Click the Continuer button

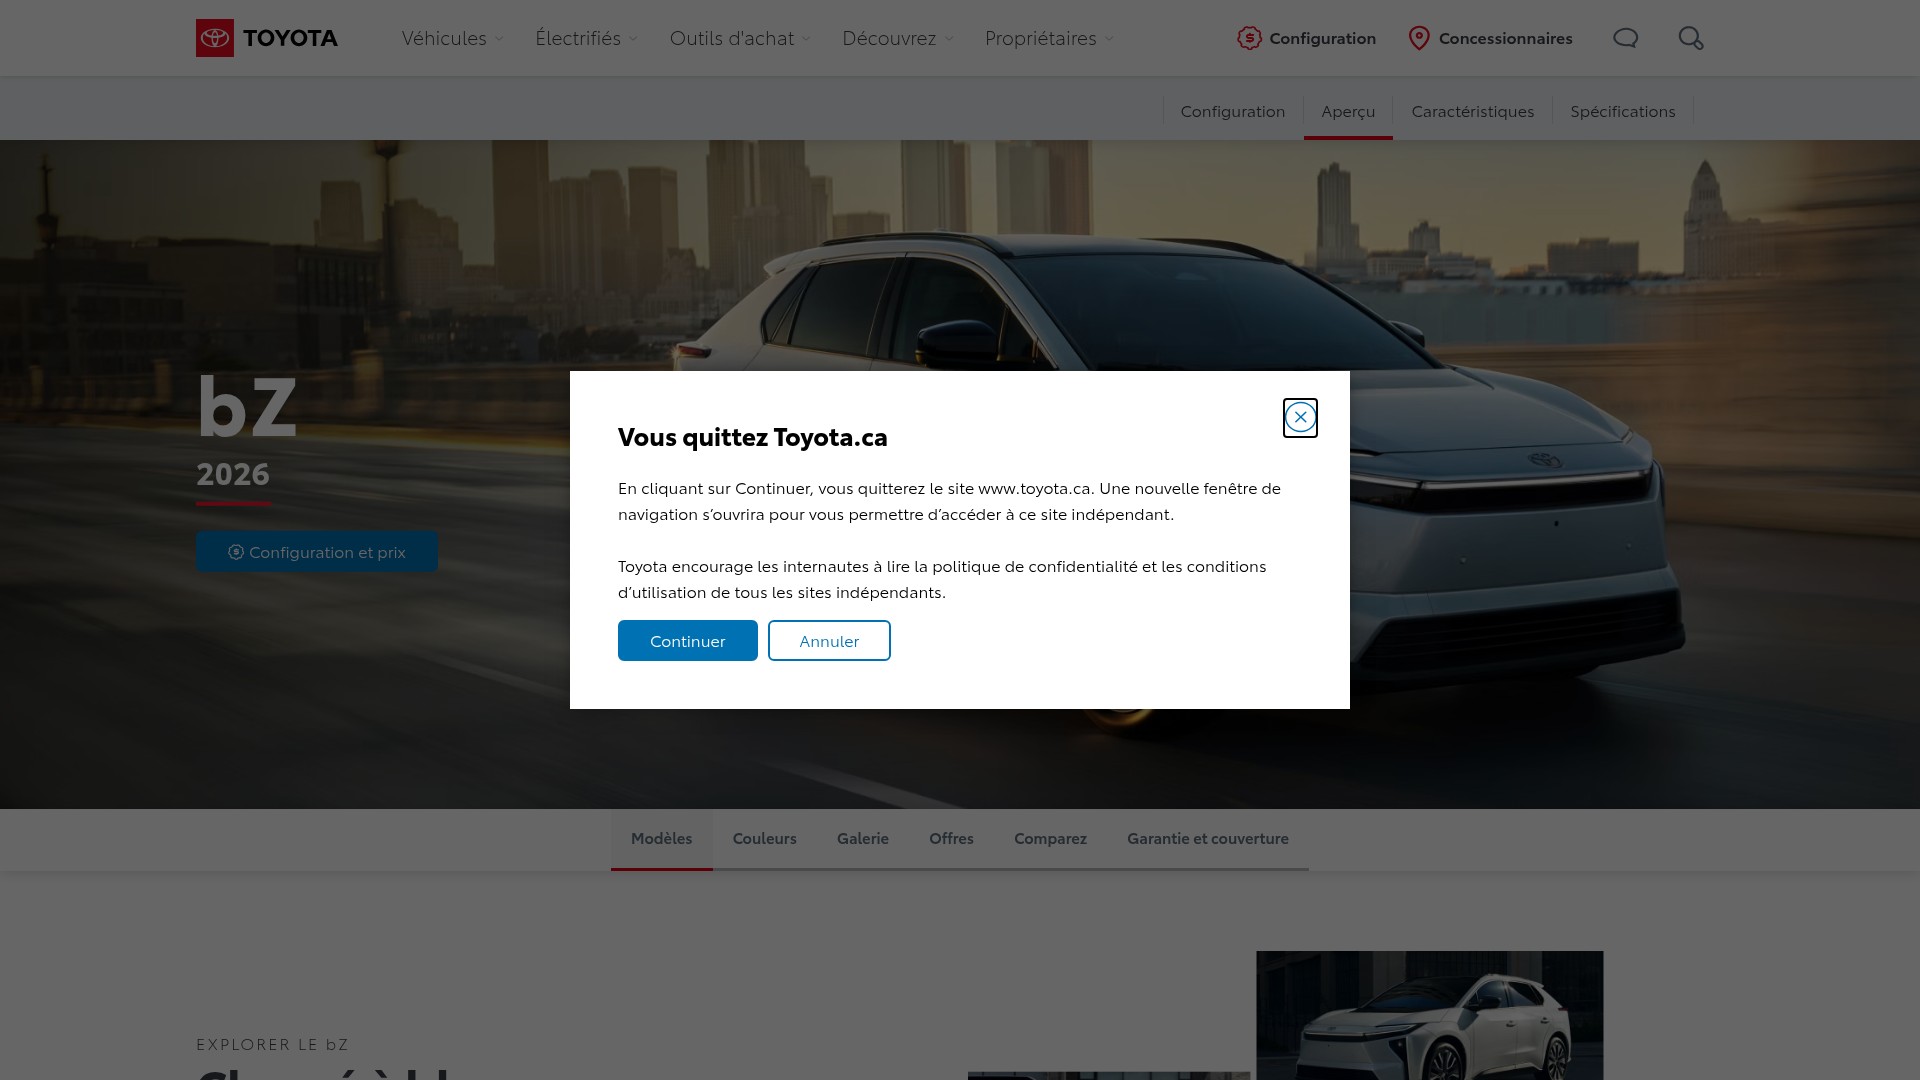(688, 641)
